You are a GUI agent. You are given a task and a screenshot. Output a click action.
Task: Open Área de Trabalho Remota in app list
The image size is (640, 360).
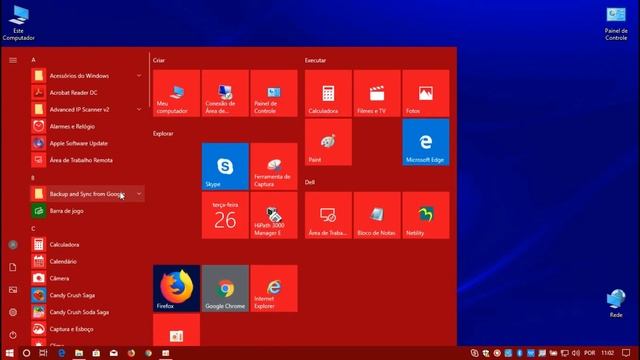click(87, 160)
